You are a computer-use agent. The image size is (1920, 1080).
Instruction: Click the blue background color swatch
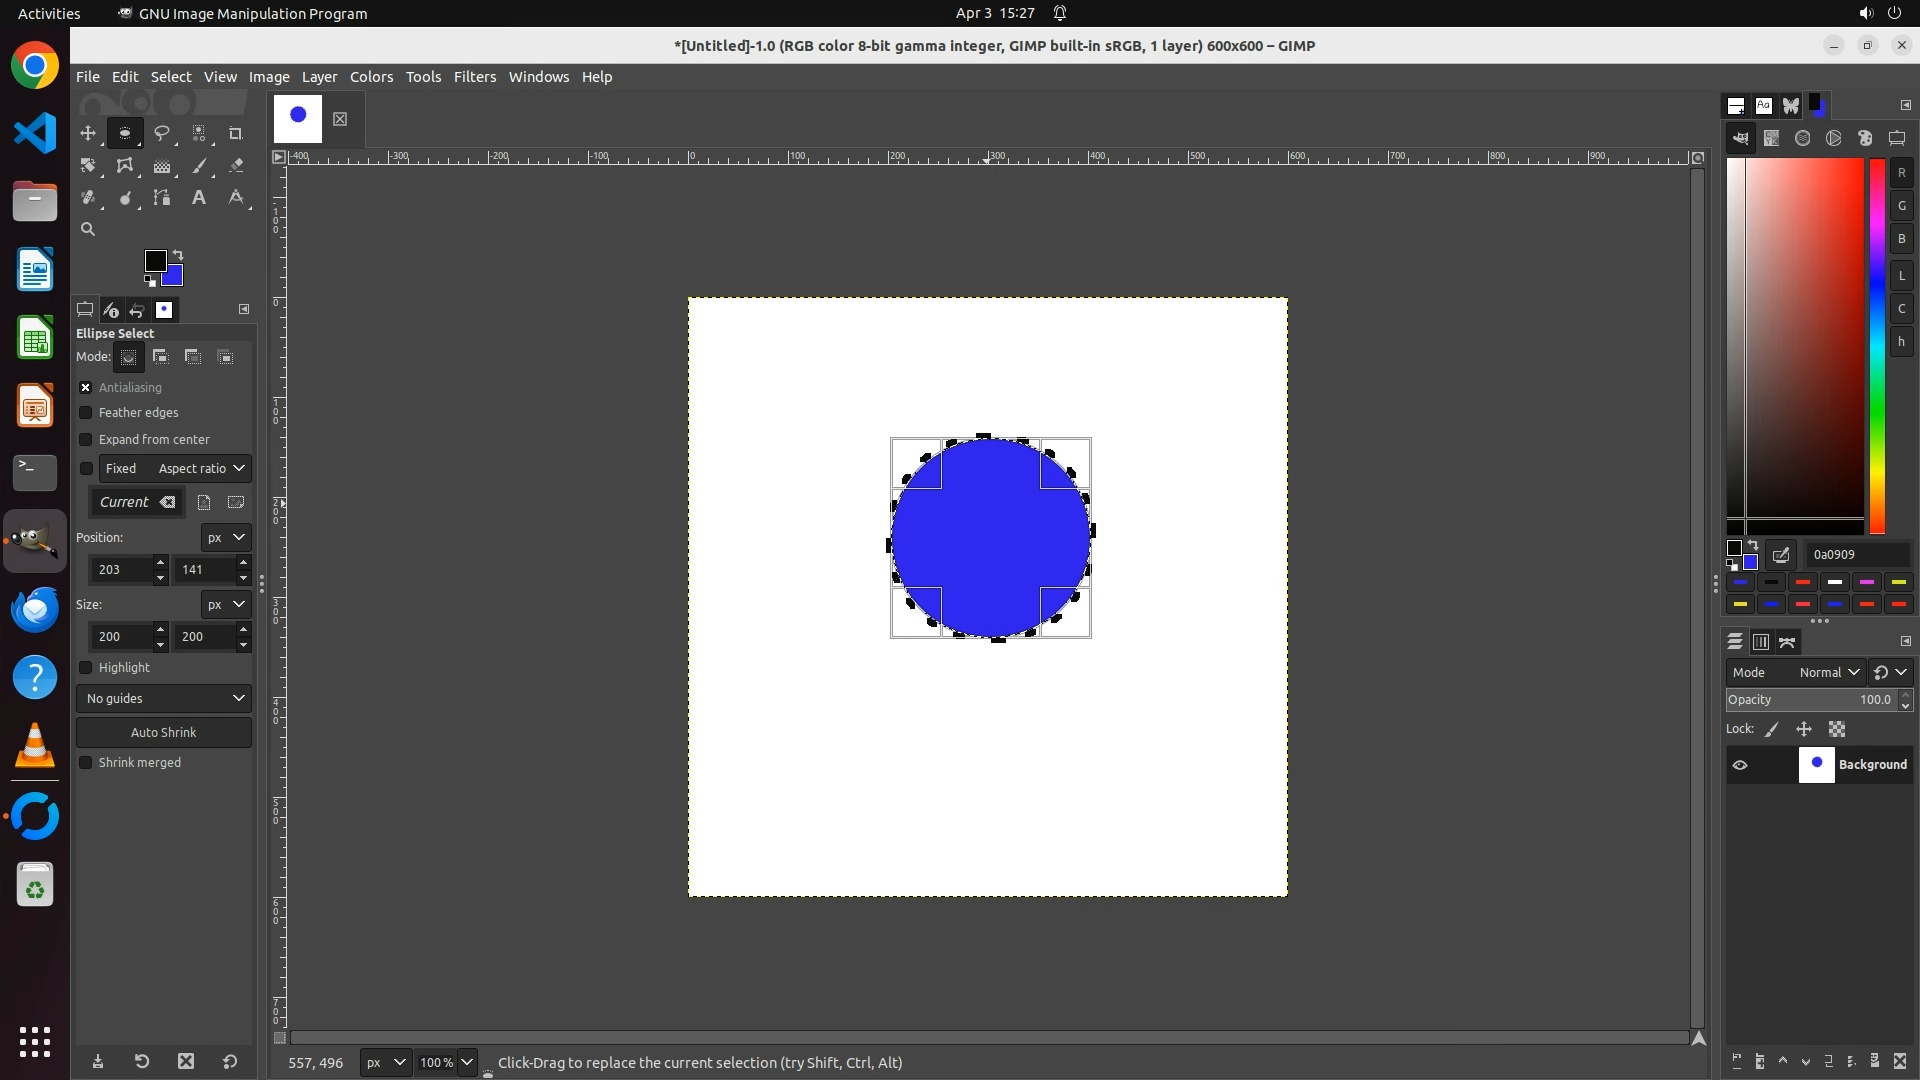[174, 277]
